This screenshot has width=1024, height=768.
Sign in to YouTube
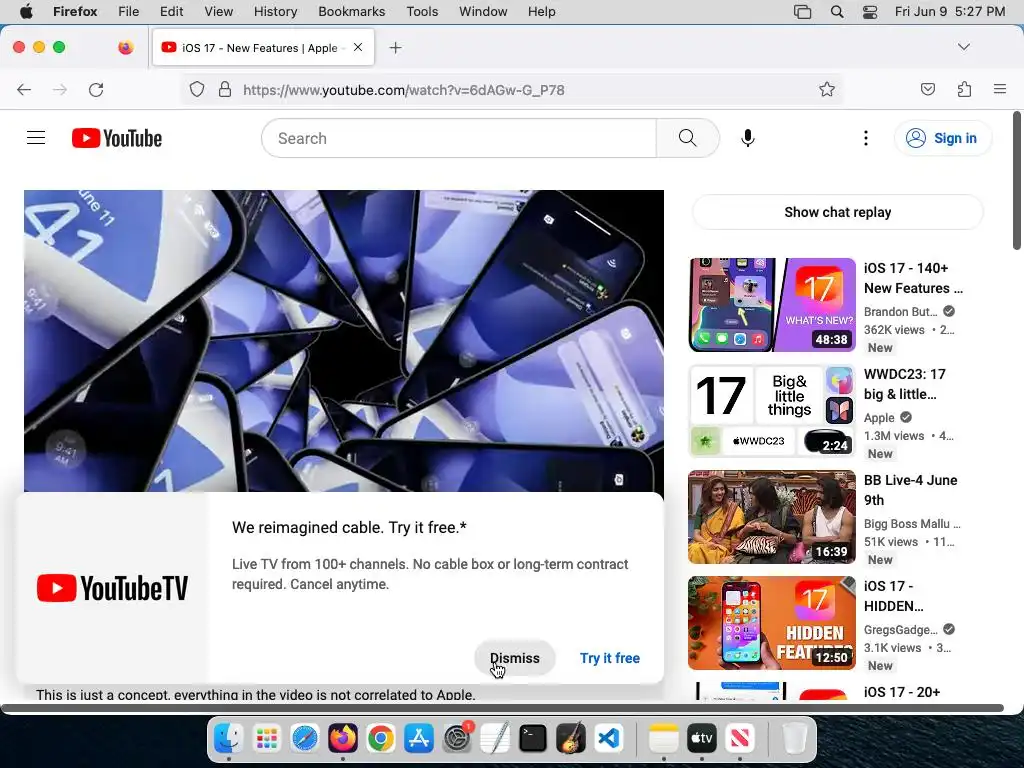[x=942, y=138]
